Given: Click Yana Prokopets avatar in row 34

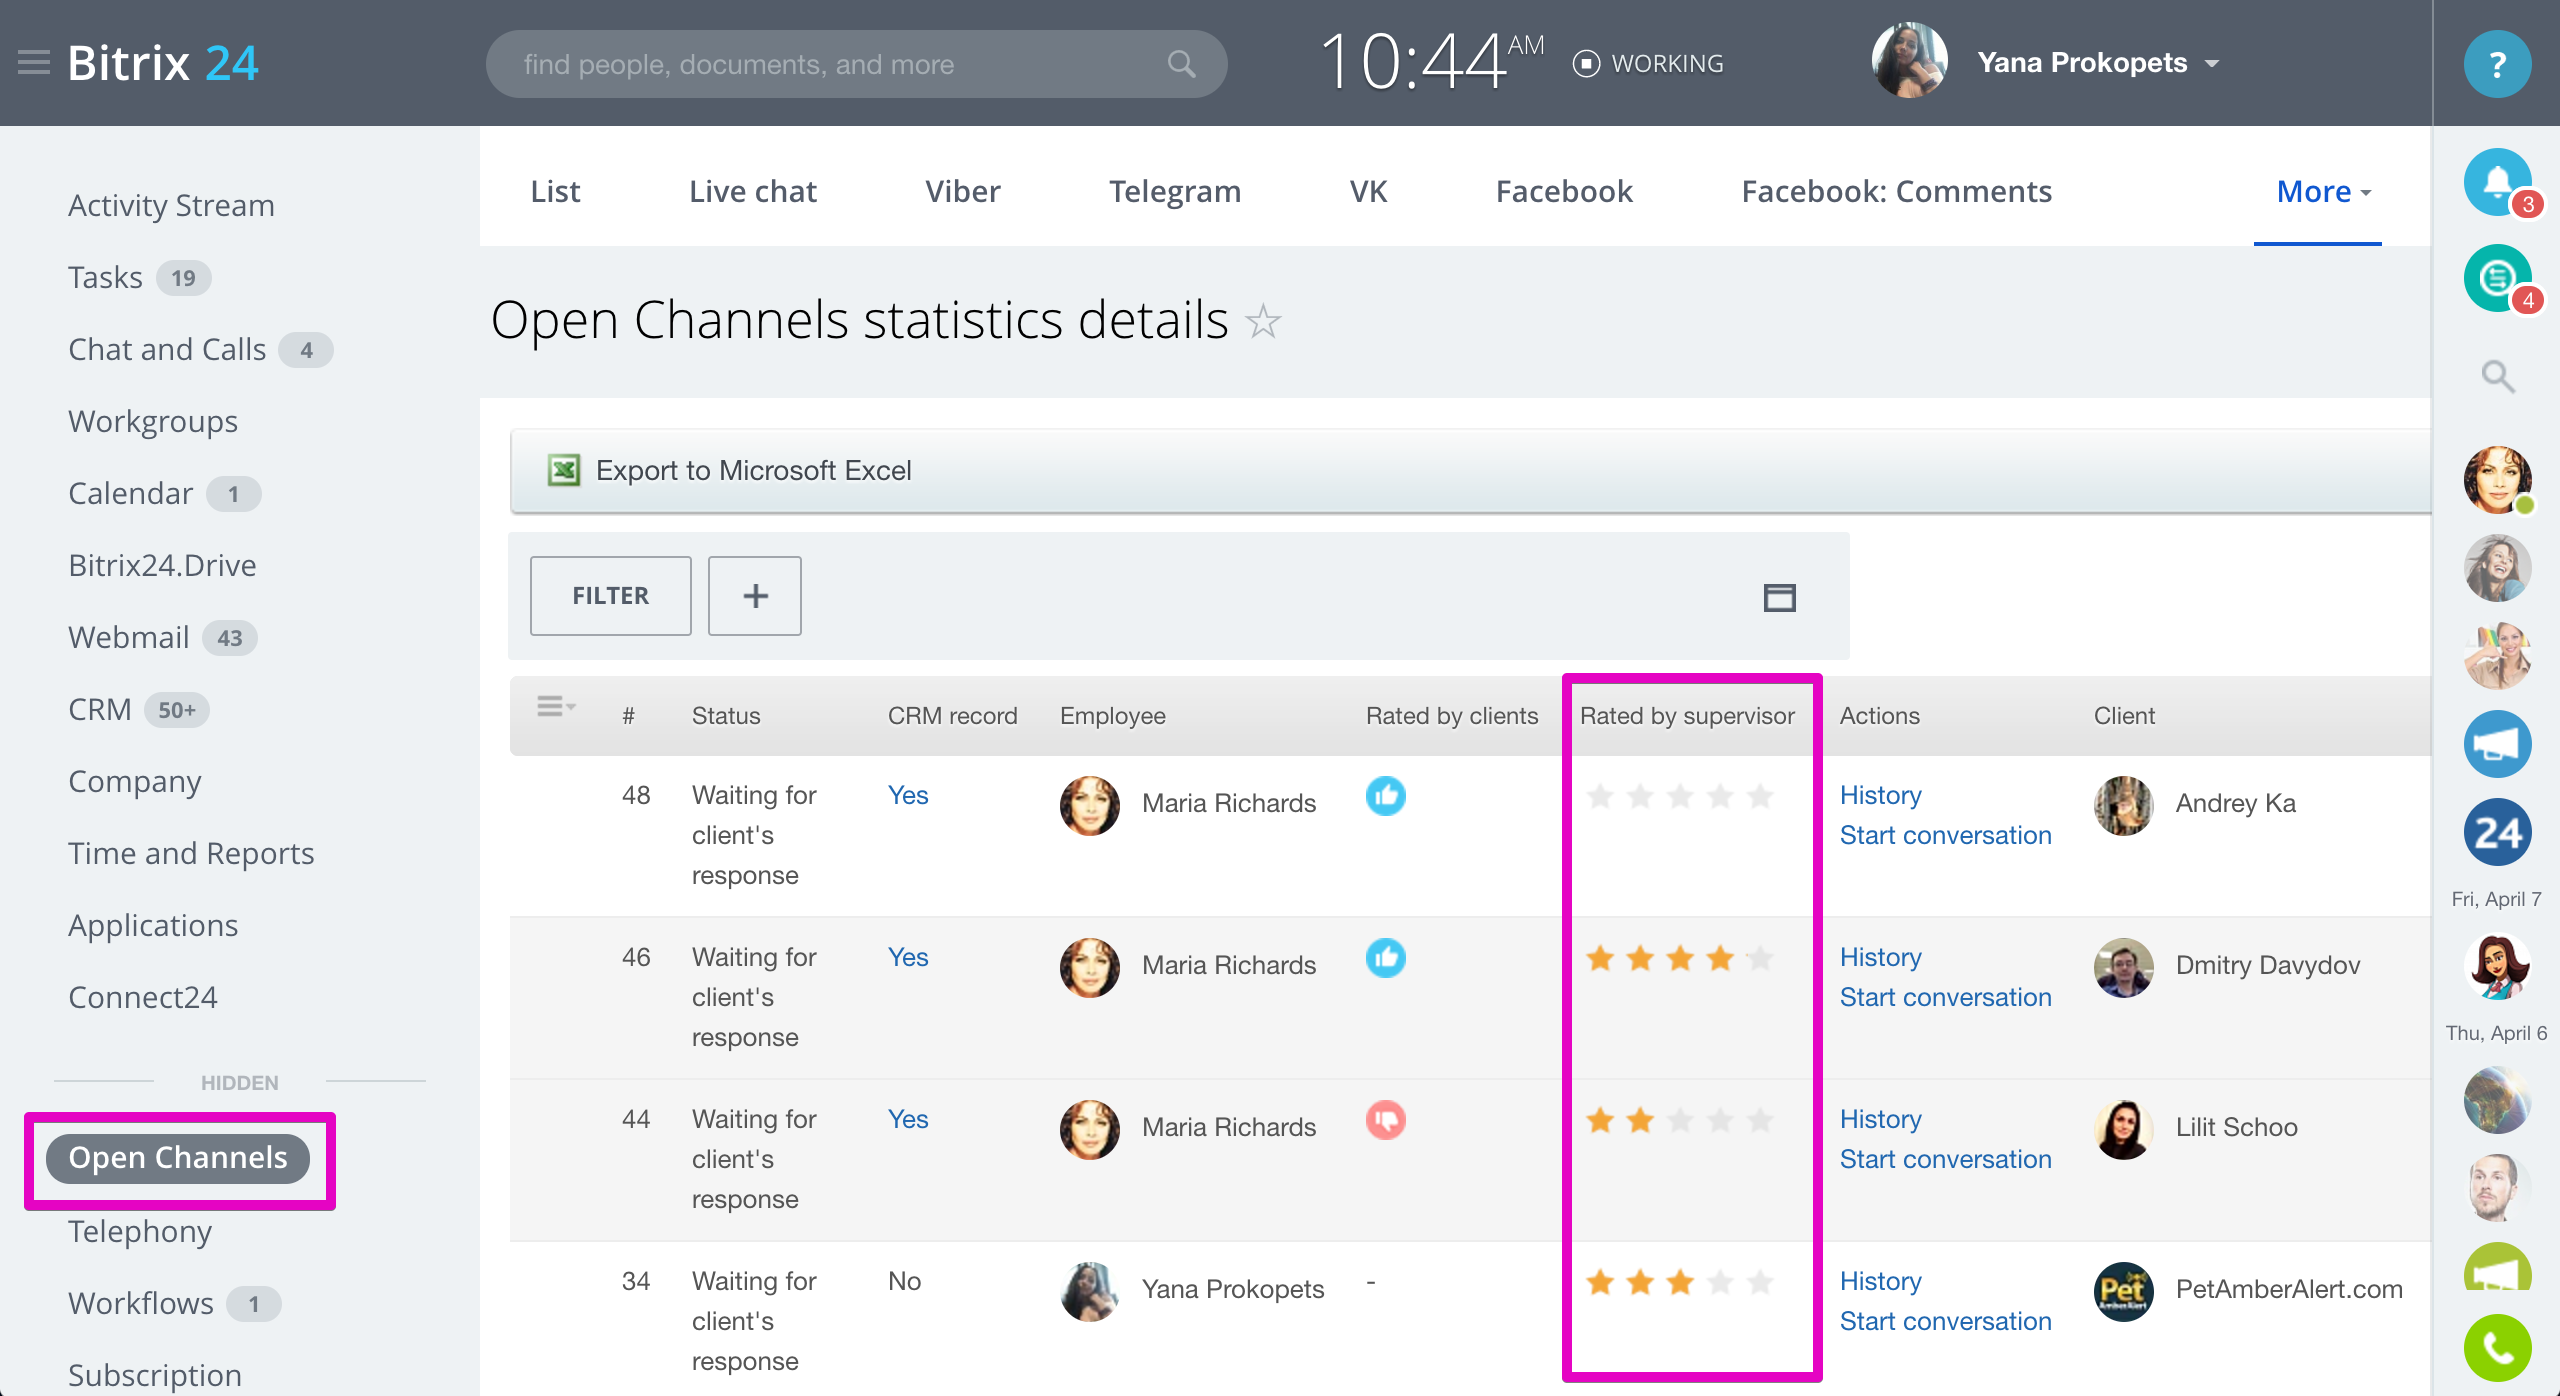Looking at the screenshot, I should [x=1089, y=1291].
